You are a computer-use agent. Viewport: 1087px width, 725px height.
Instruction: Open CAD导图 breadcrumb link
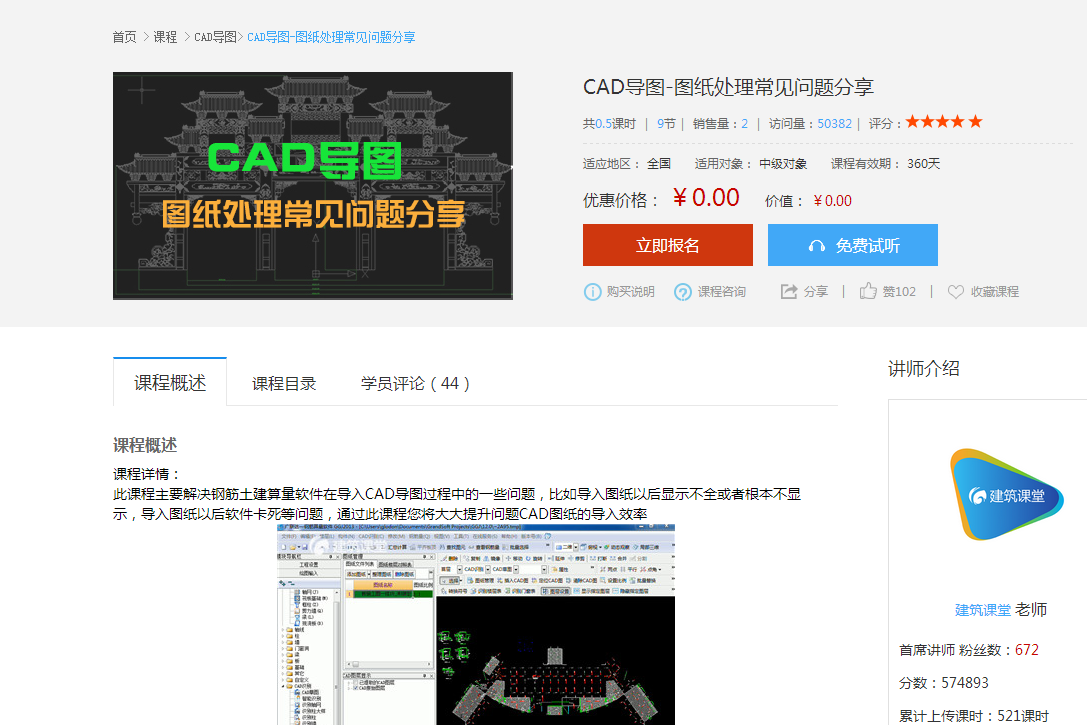[x=215, y=37]
